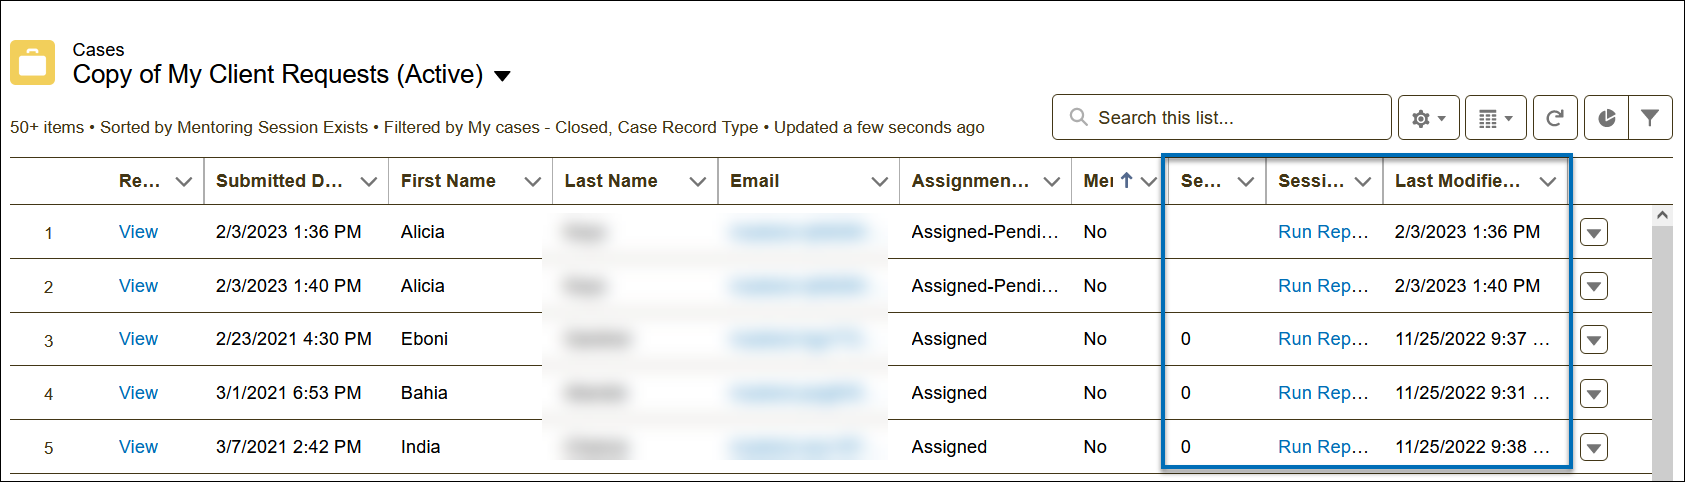Sort by the Last Name column header
The width and height of the screenshot is (1685, 482).
(611, 181)
